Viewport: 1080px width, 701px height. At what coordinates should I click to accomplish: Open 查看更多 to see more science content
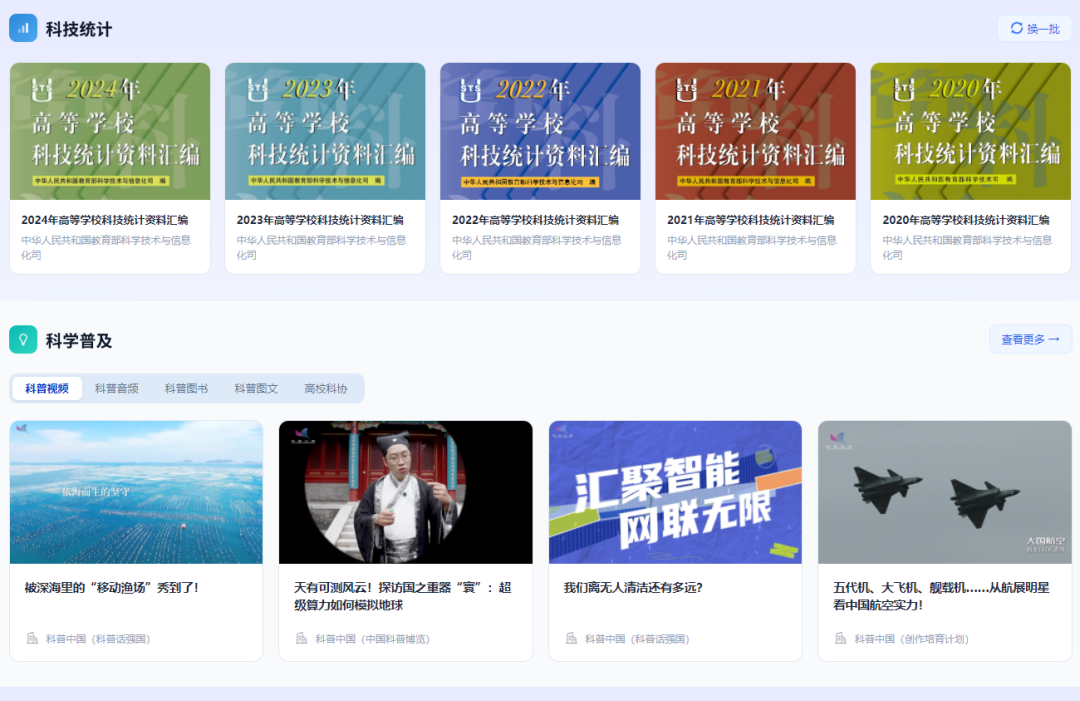tap(1028, 339)
